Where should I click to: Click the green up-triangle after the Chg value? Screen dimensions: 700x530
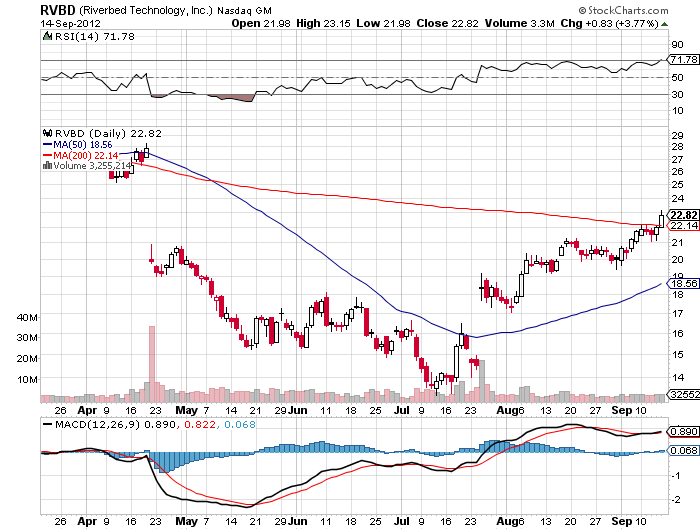pyautogui.click(x=664, y=24)
